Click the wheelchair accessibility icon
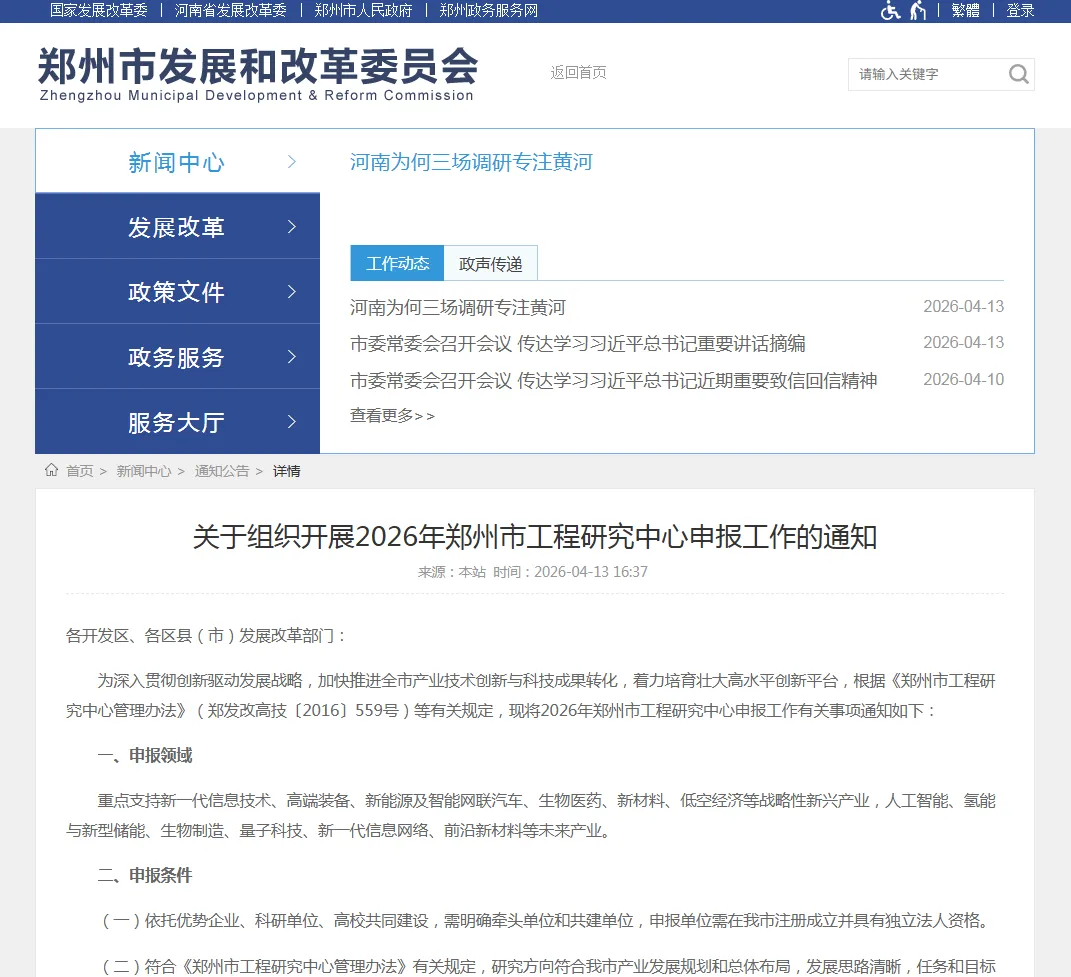The width and height of the screenshot is (1071, 977). 890,10
